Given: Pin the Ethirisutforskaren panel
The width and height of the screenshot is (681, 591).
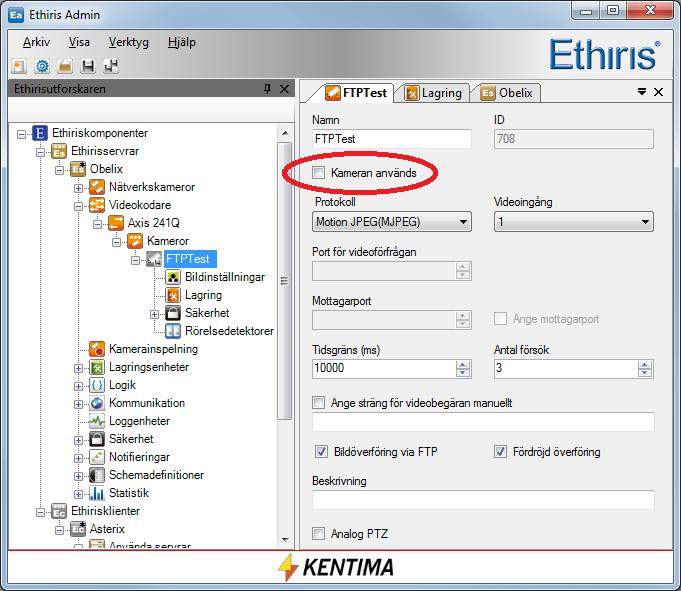Looking at the screenshot, I should (x=268, y=89).
